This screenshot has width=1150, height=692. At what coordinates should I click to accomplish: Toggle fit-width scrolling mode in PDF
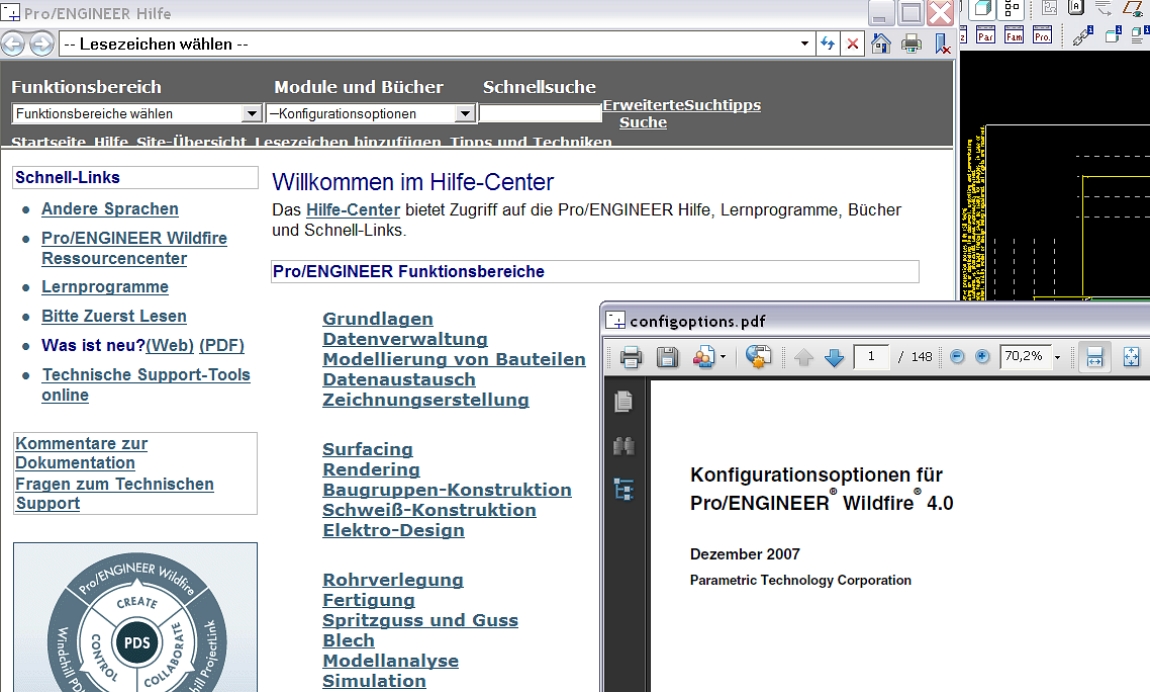[x=1094, y=357]
